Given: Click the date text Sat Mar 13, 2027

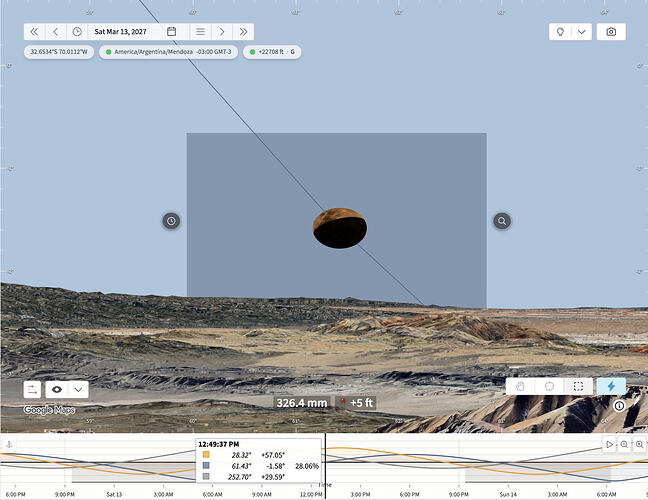Looking at the screenshot, I should tap(120, 32).
